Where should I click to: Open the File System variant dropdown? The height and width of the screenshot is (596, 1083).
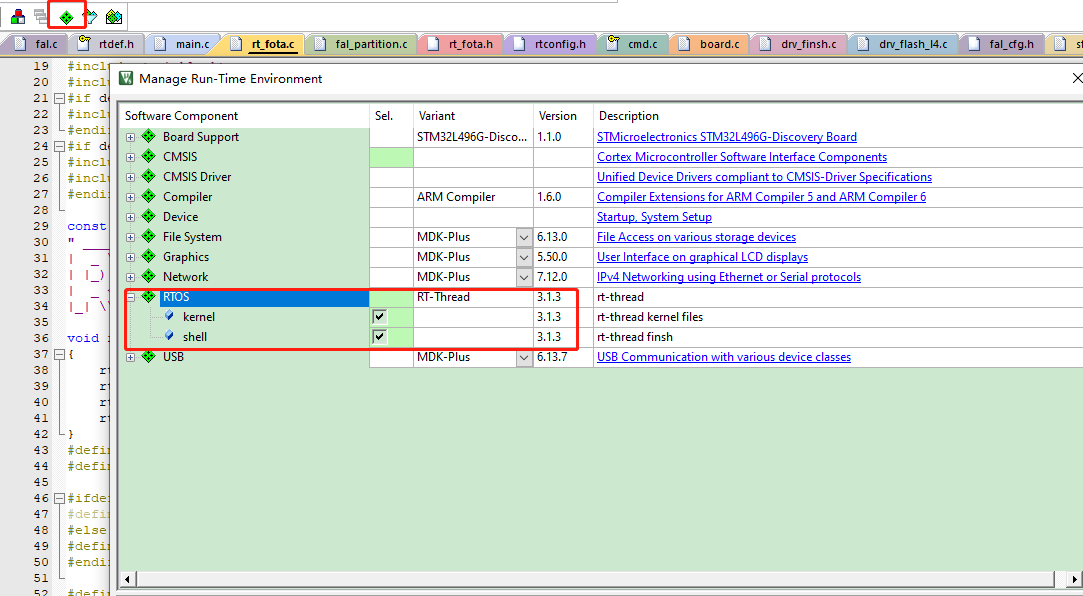click(x=524, y=237)
